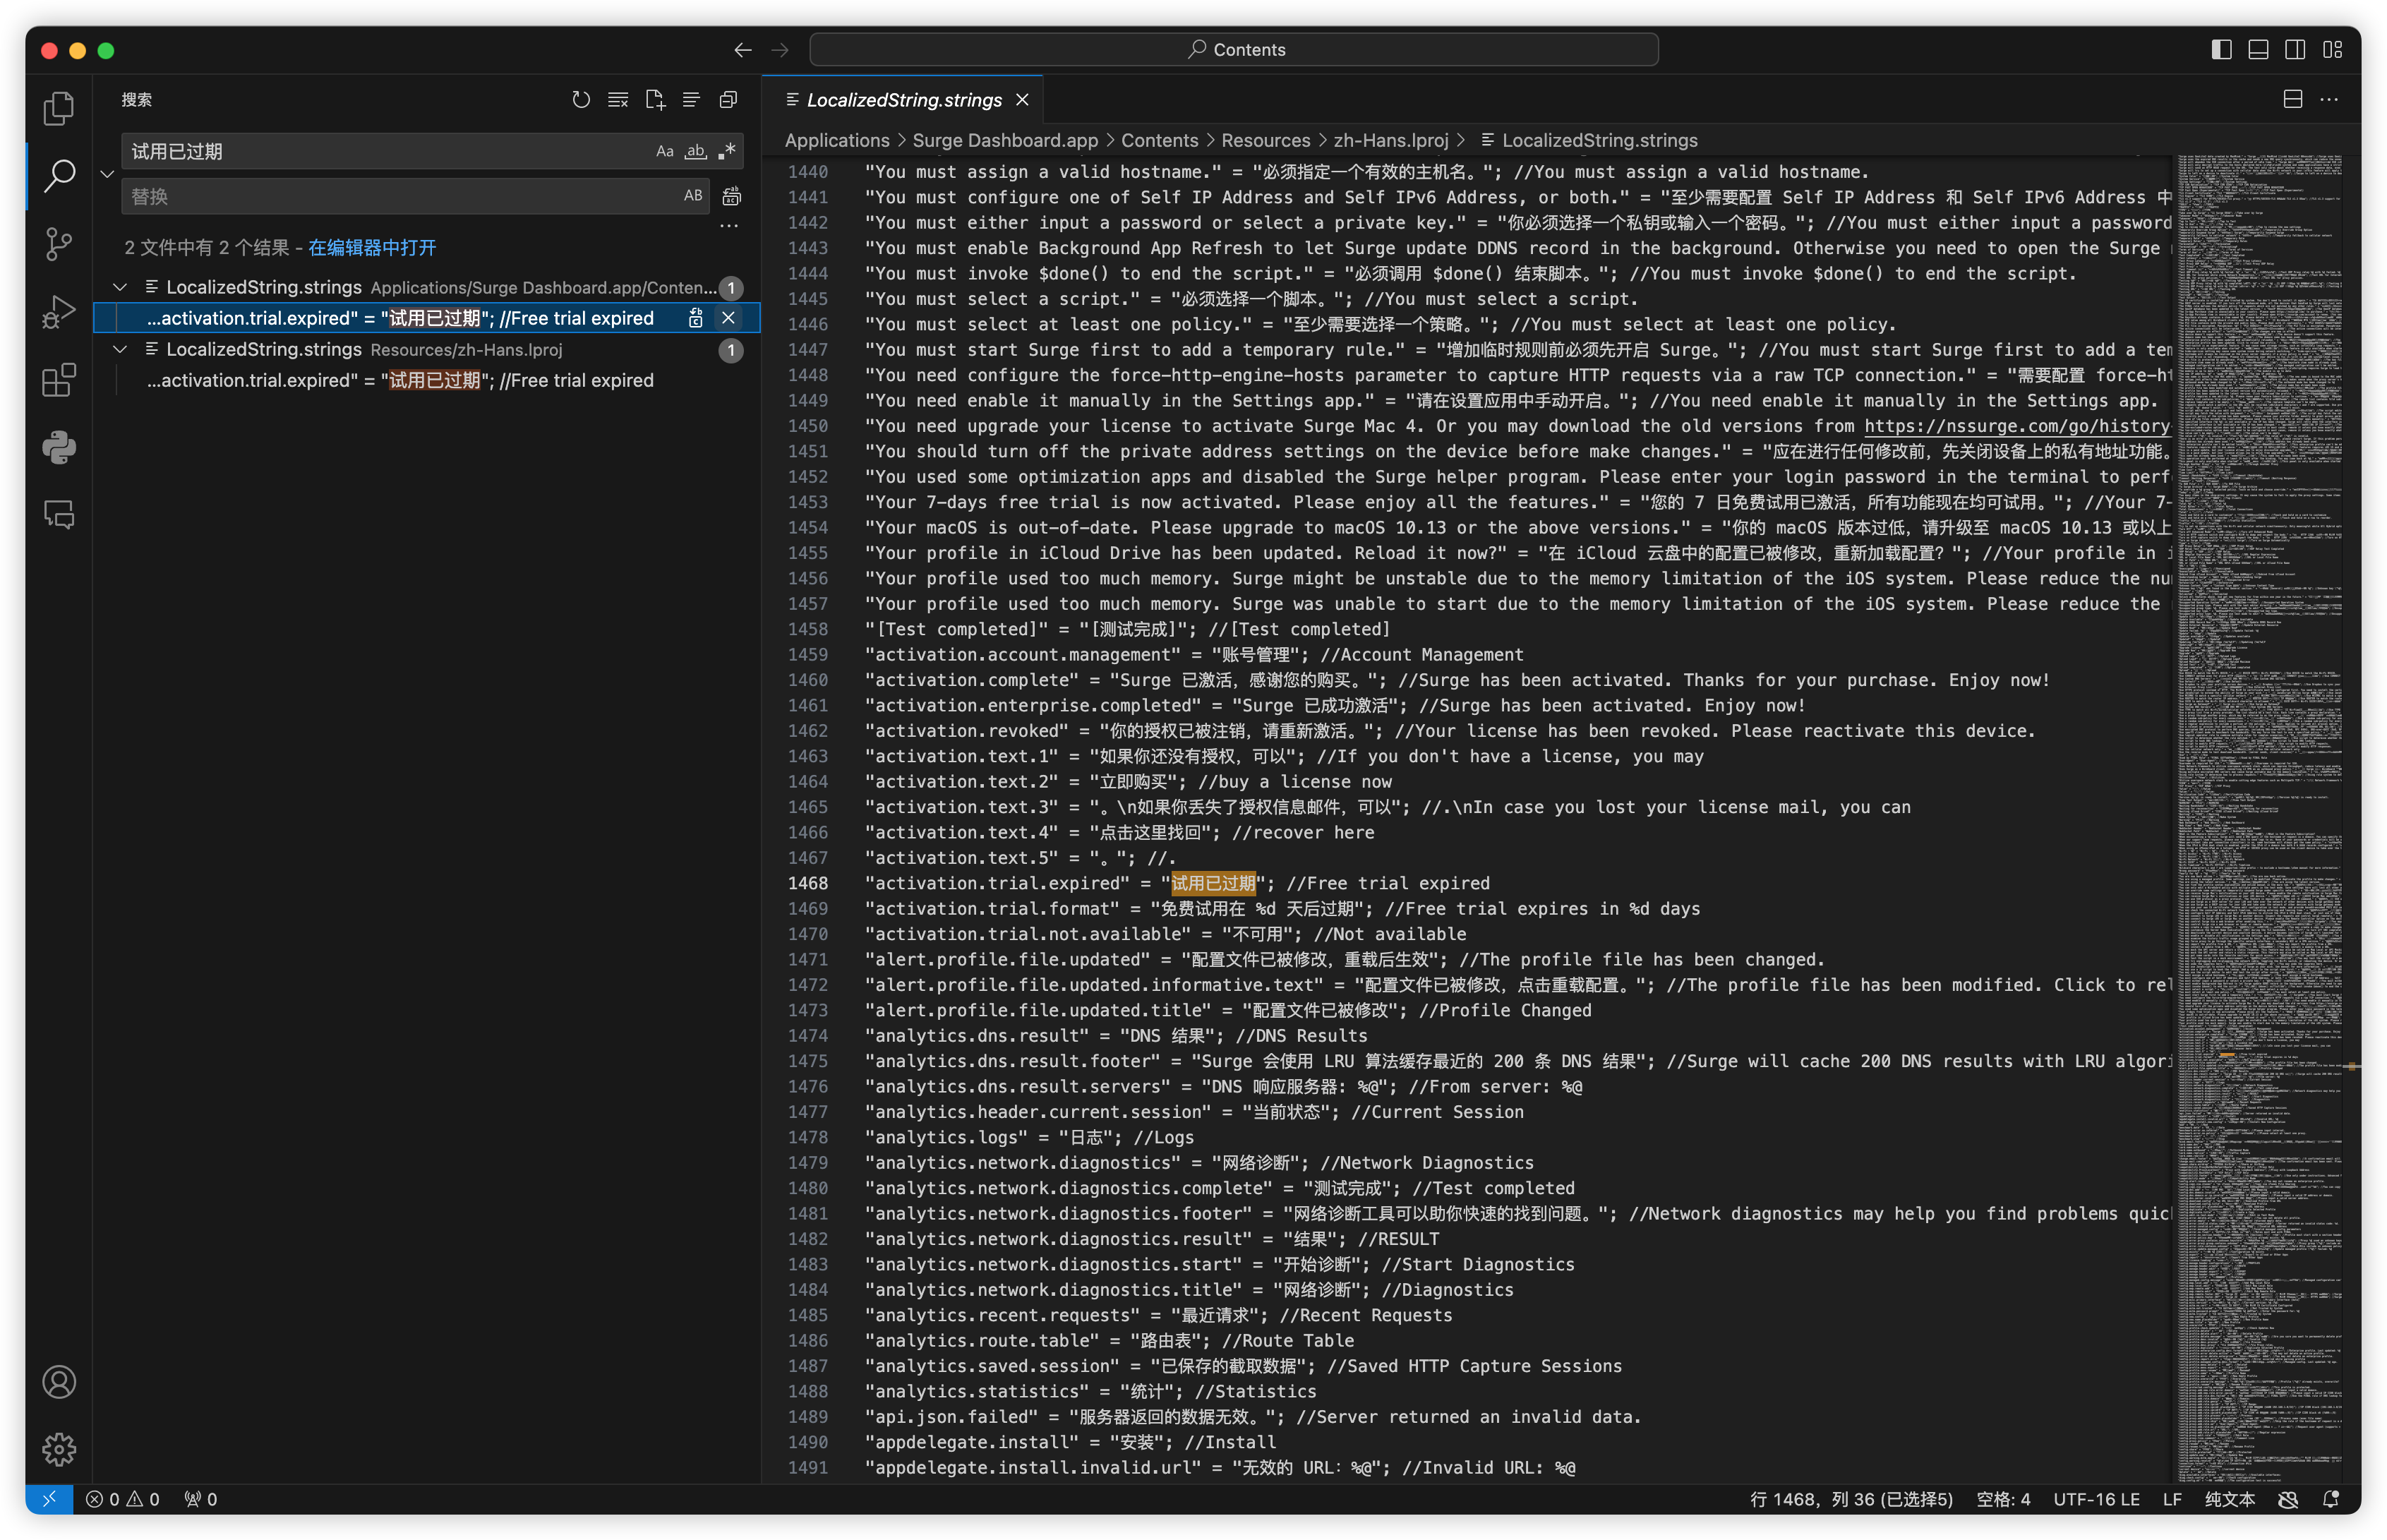The width and height of the screenshot is (2387, 1540).
Task: Toggle Match Case in search box
Action: coord(665,152)
